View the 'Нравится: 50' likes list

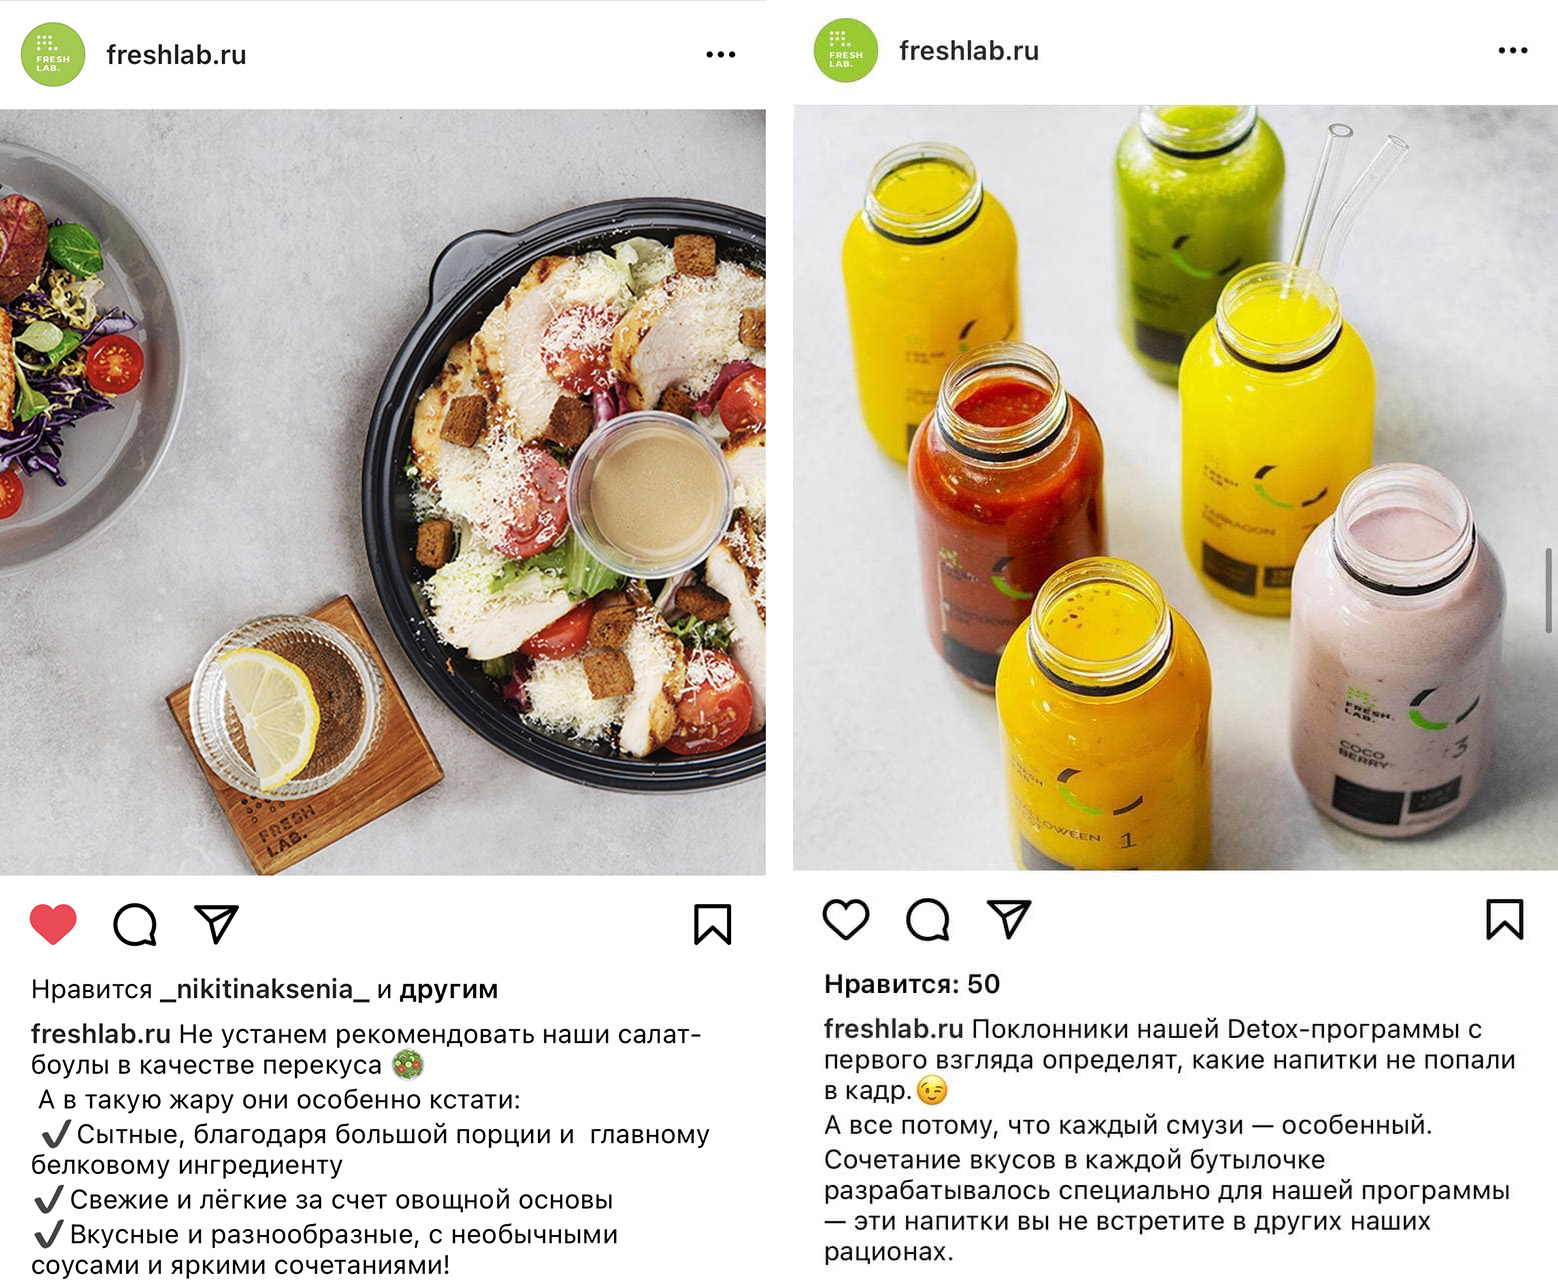coord(912,984)
